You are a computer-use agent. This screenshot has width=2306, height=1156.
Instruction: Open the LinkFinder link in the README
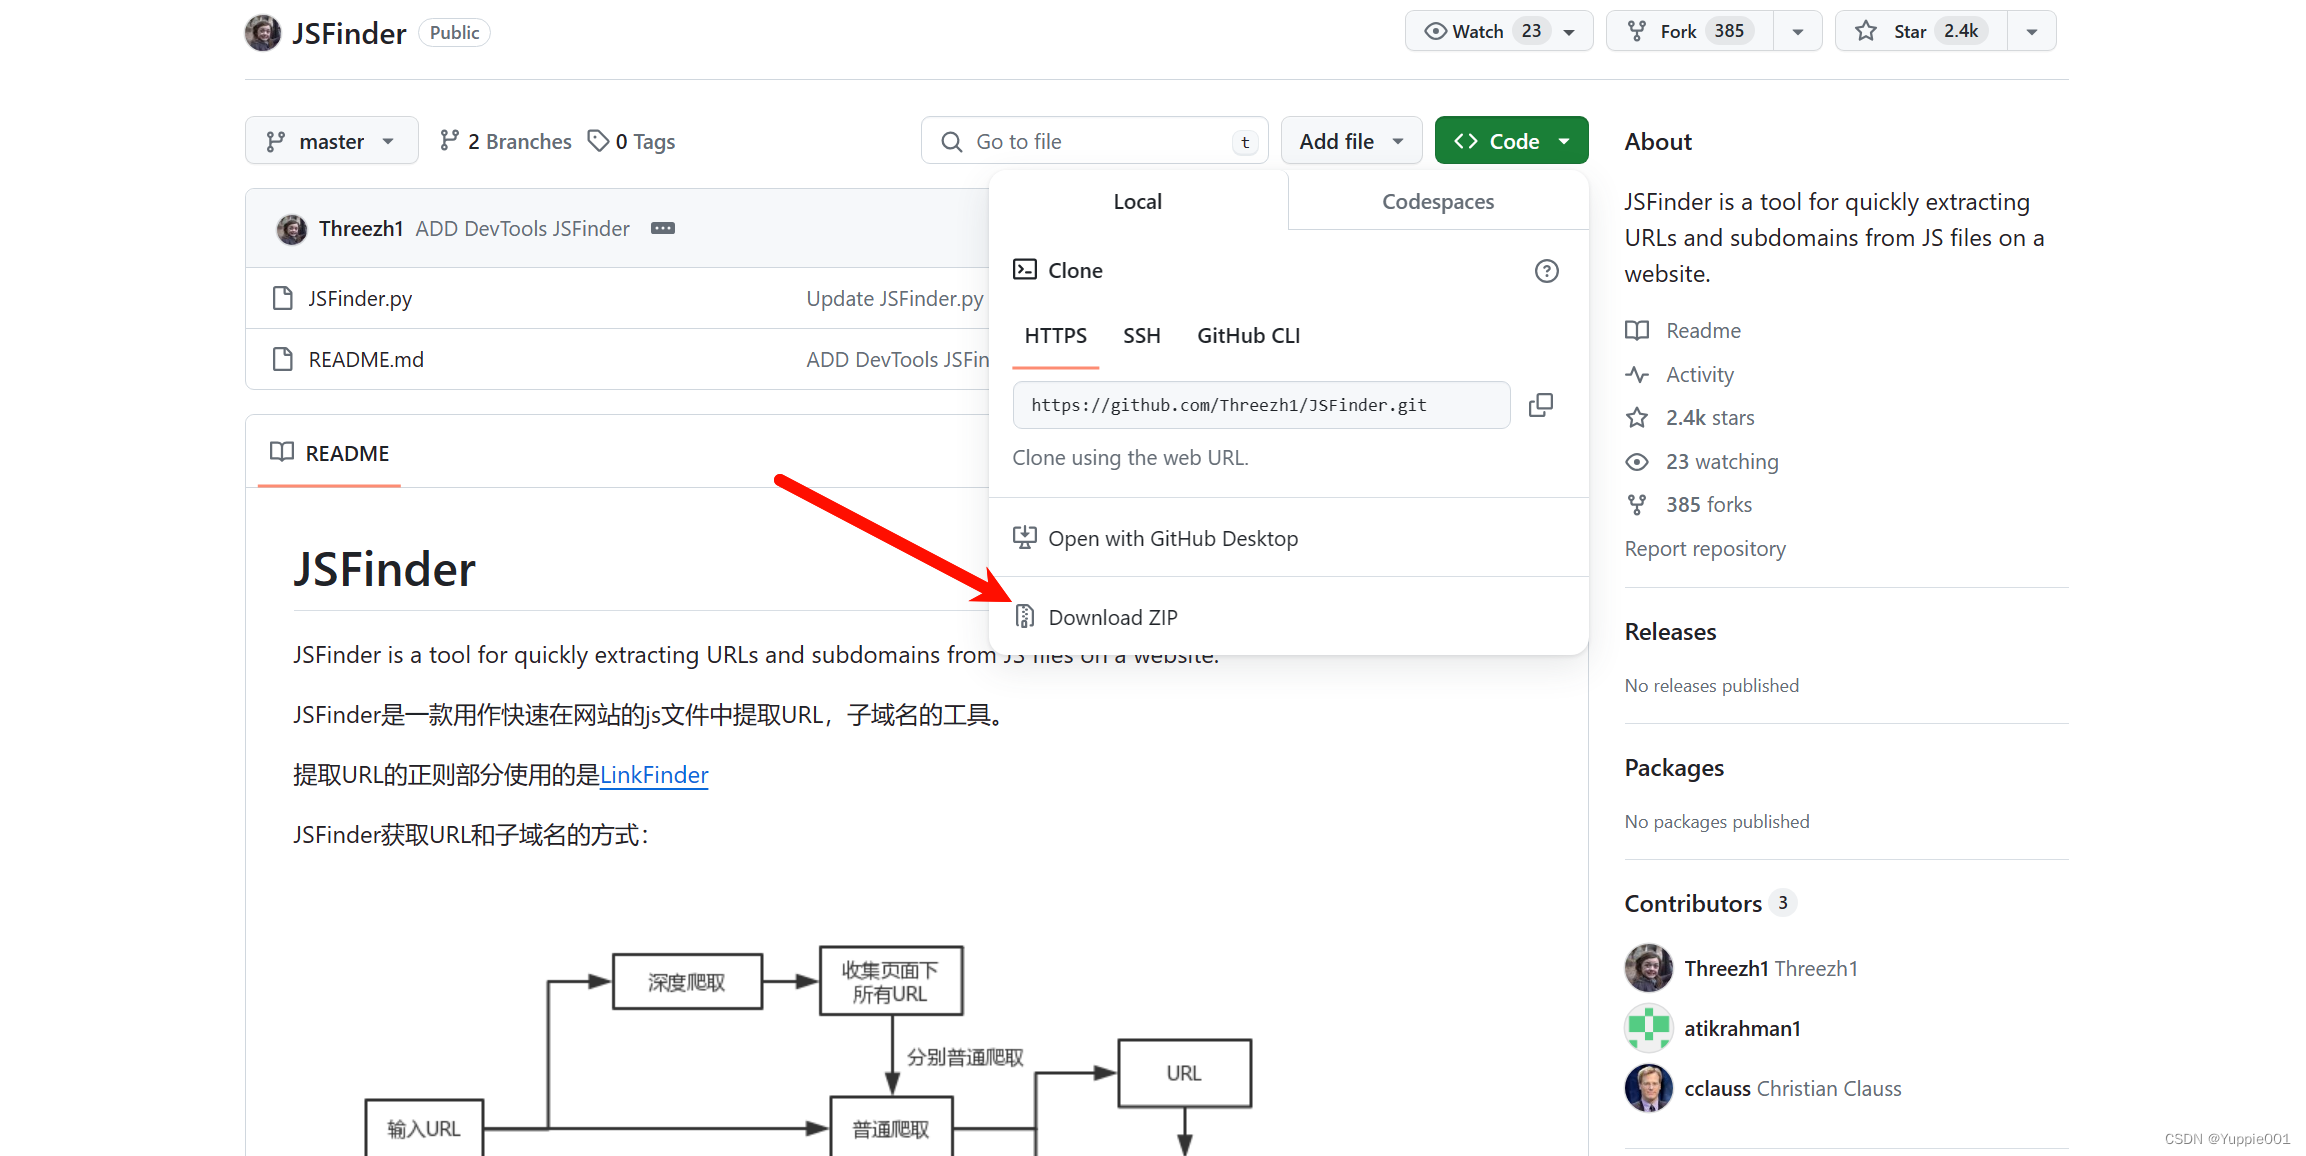(653, 774)
